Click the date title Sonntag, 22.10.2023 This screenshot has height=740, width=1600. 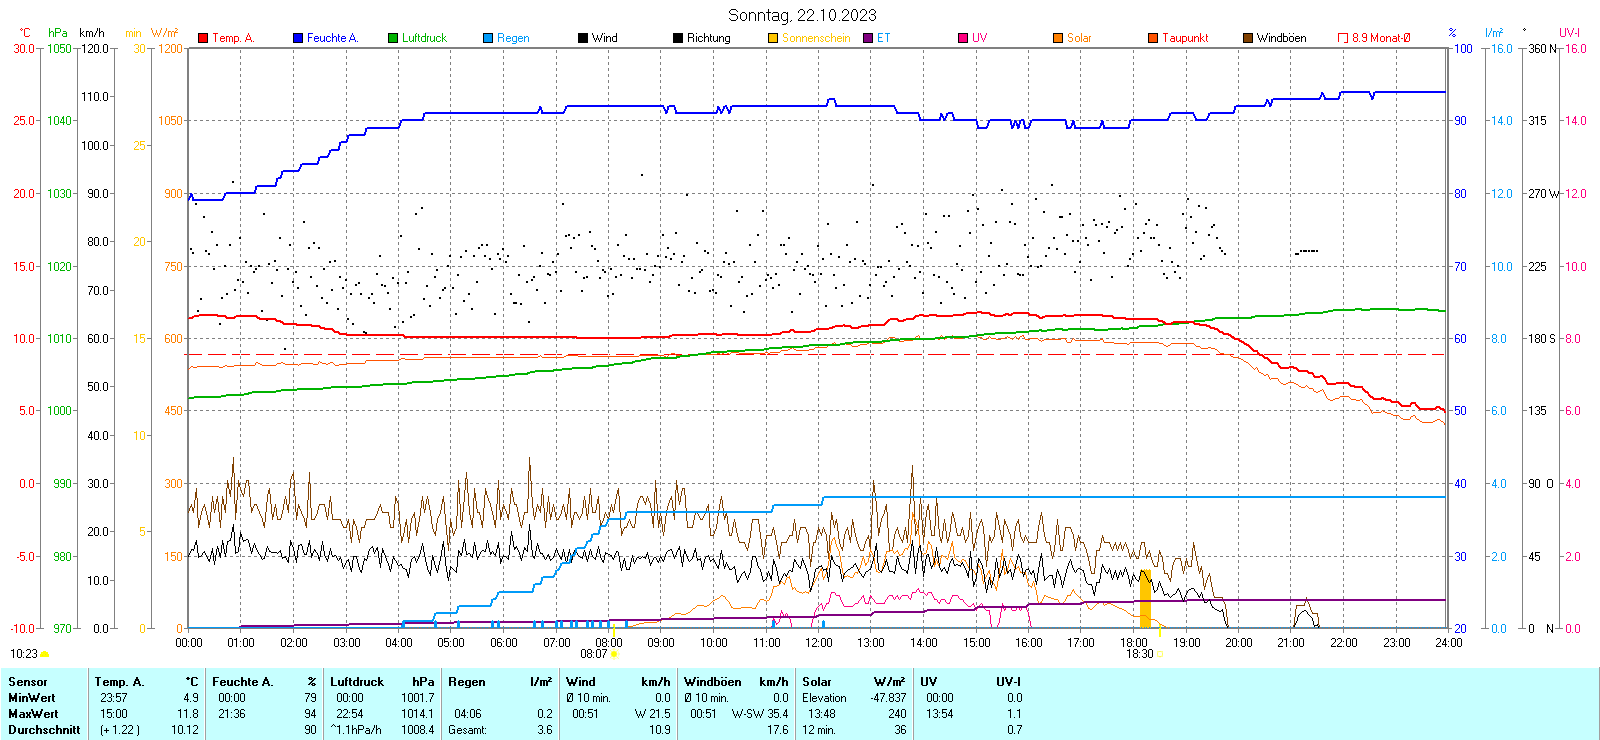802,15
